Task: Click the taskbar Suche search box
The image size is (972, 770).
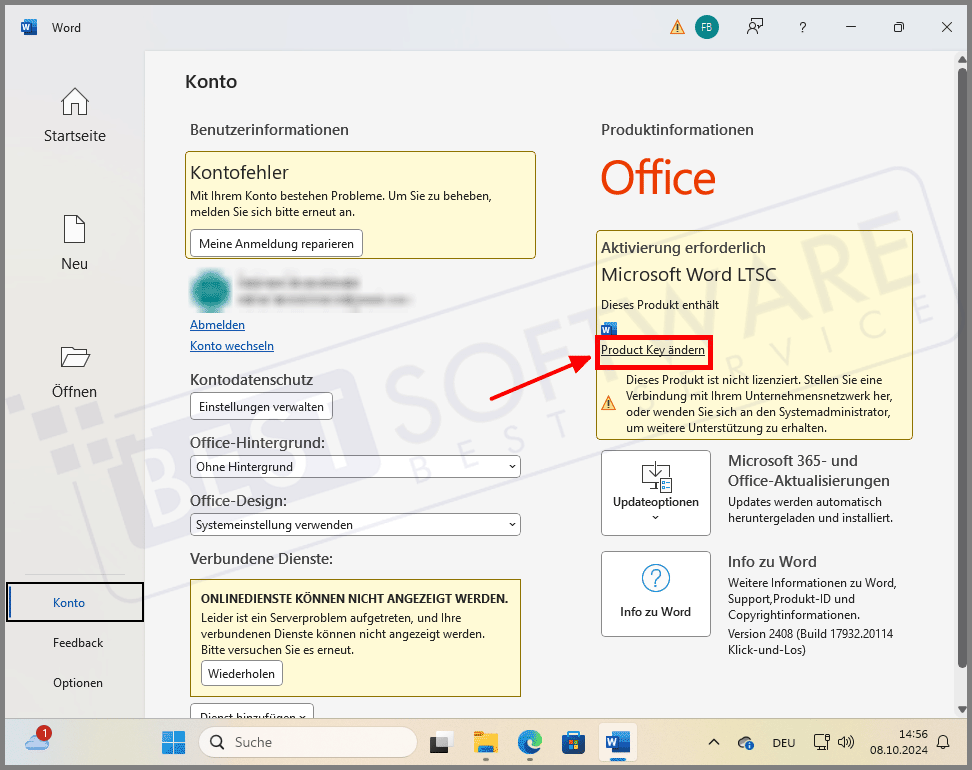Action: tap(307, 742)
